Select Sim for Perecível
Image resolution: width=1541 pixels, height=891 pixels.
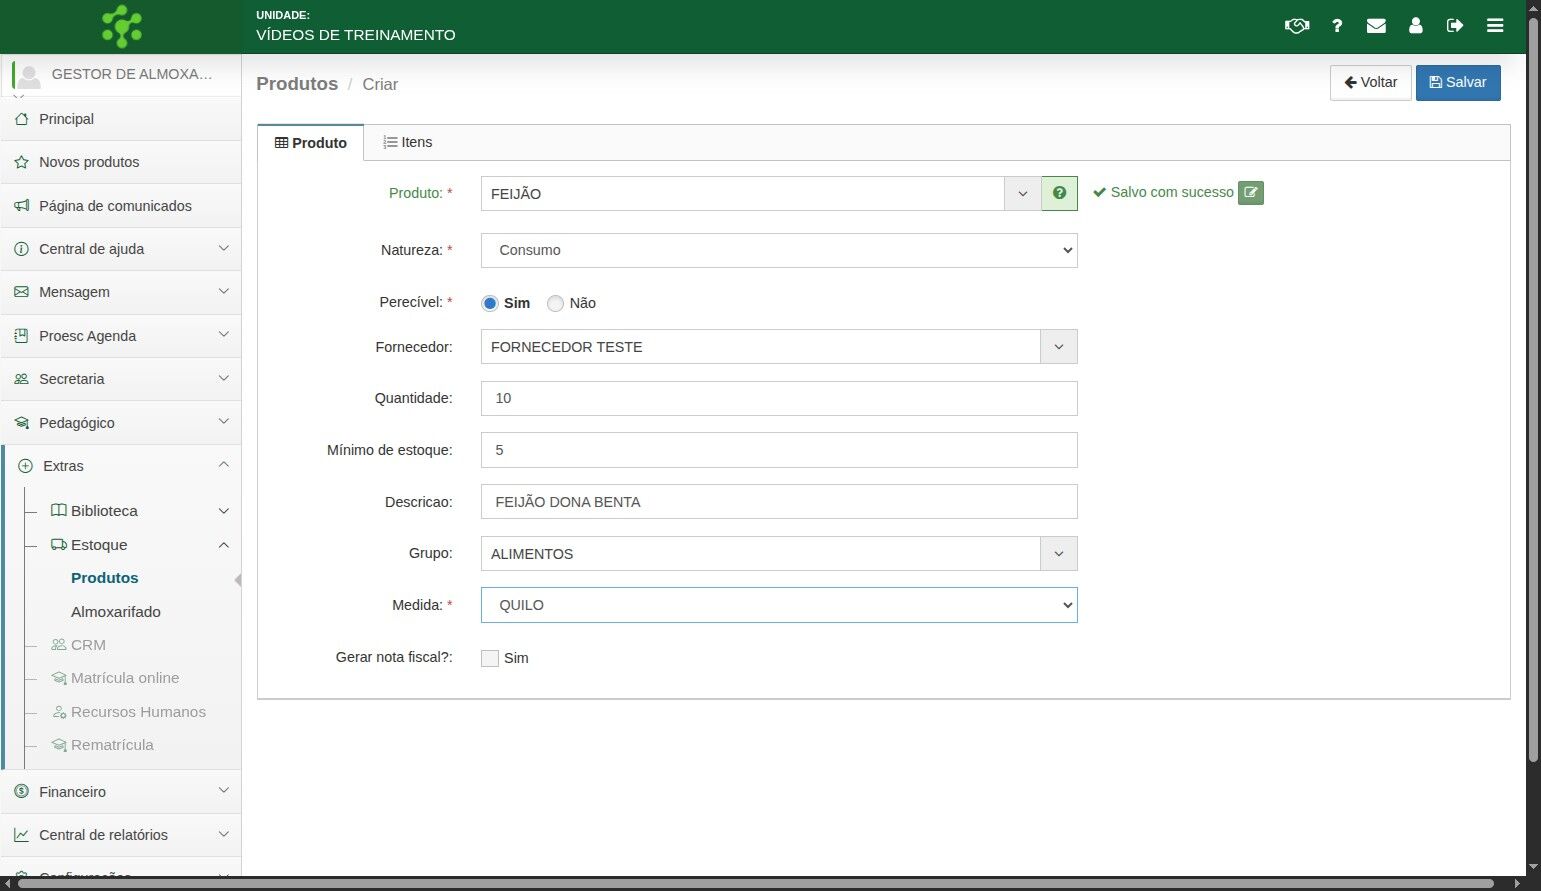(x=490, y=303)
